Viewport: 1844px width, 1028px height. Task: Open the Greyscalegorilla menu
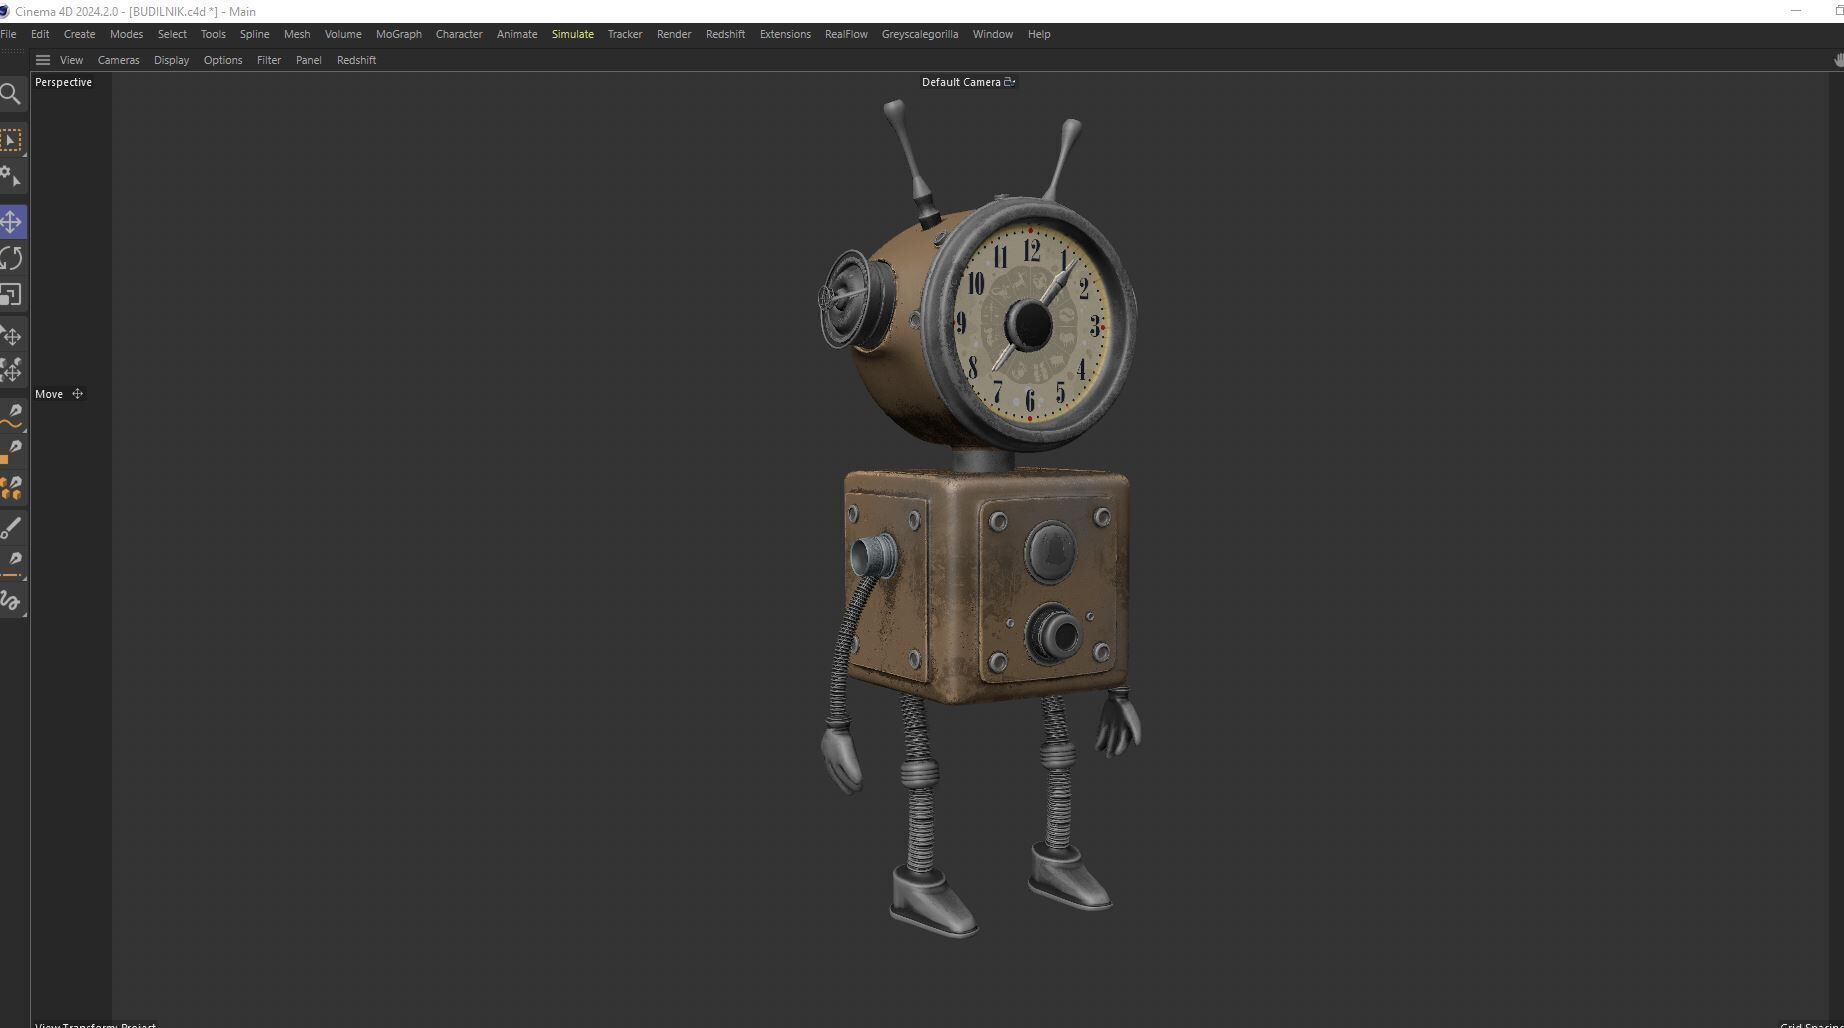(x=920, y=34)
